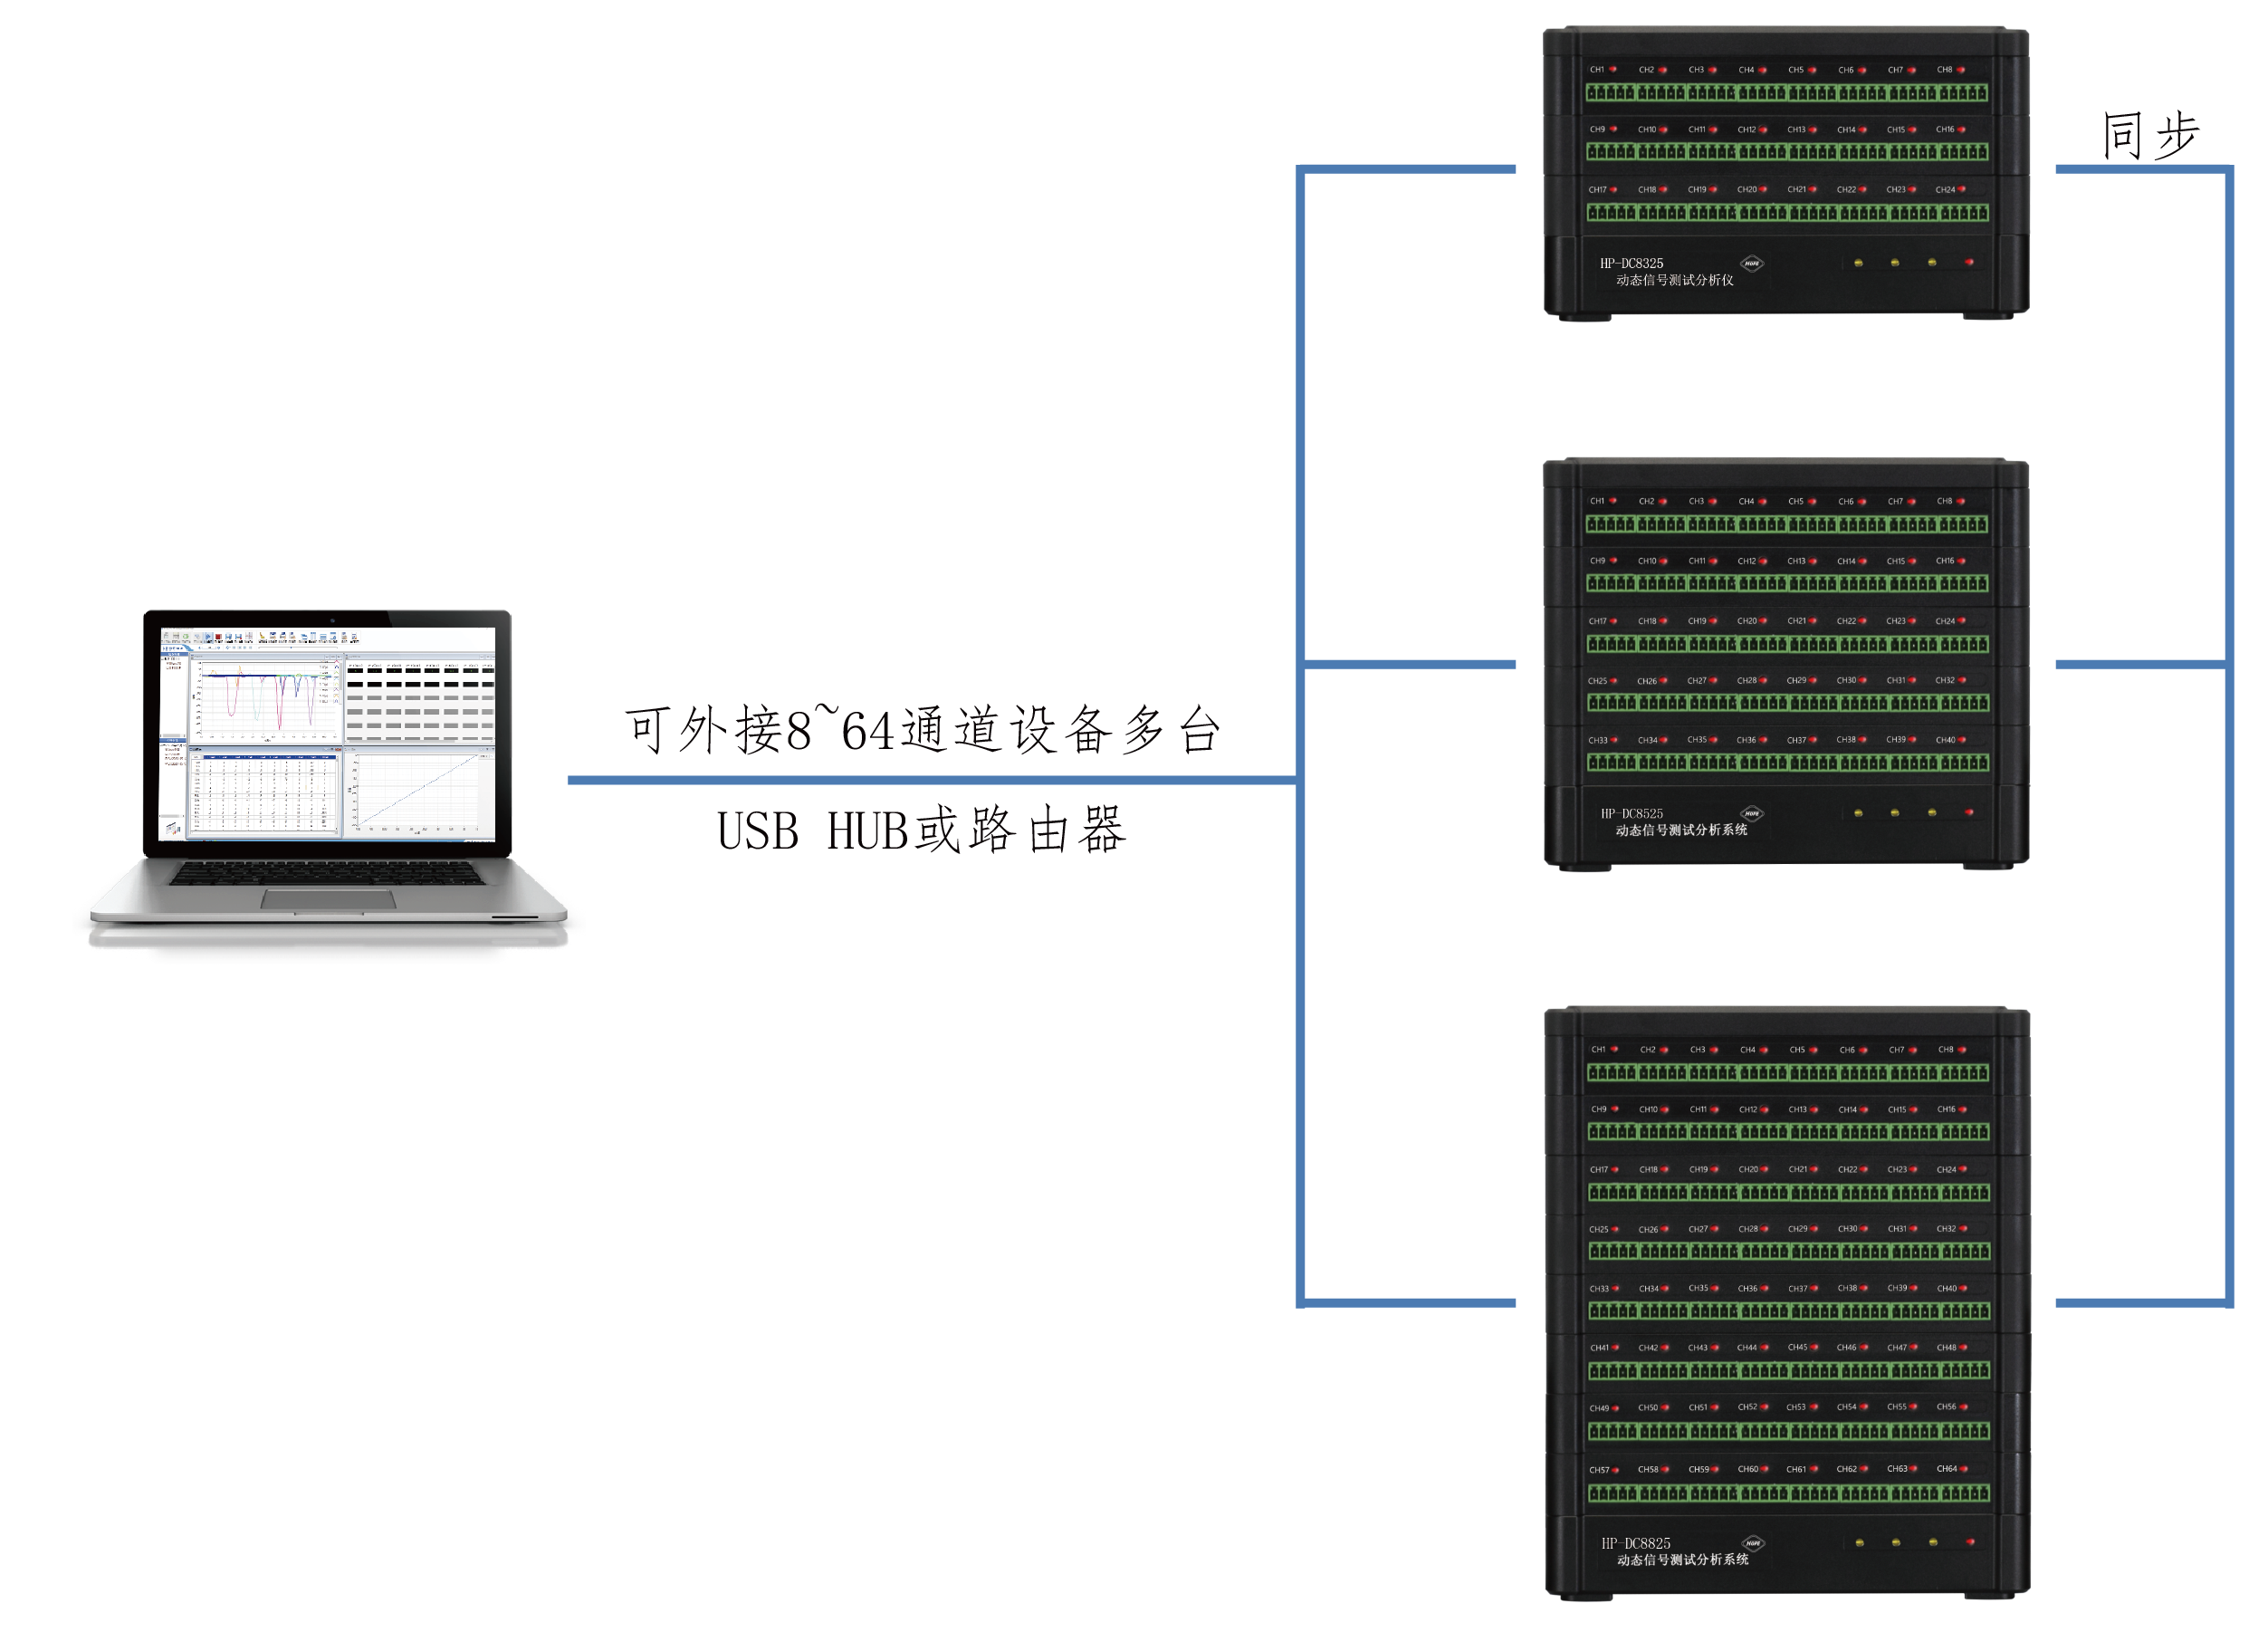This screenshot has width=2268, height=1632.
Task: Click the 可外接8~64通道设备多台 text
Action: pos(921,730)
